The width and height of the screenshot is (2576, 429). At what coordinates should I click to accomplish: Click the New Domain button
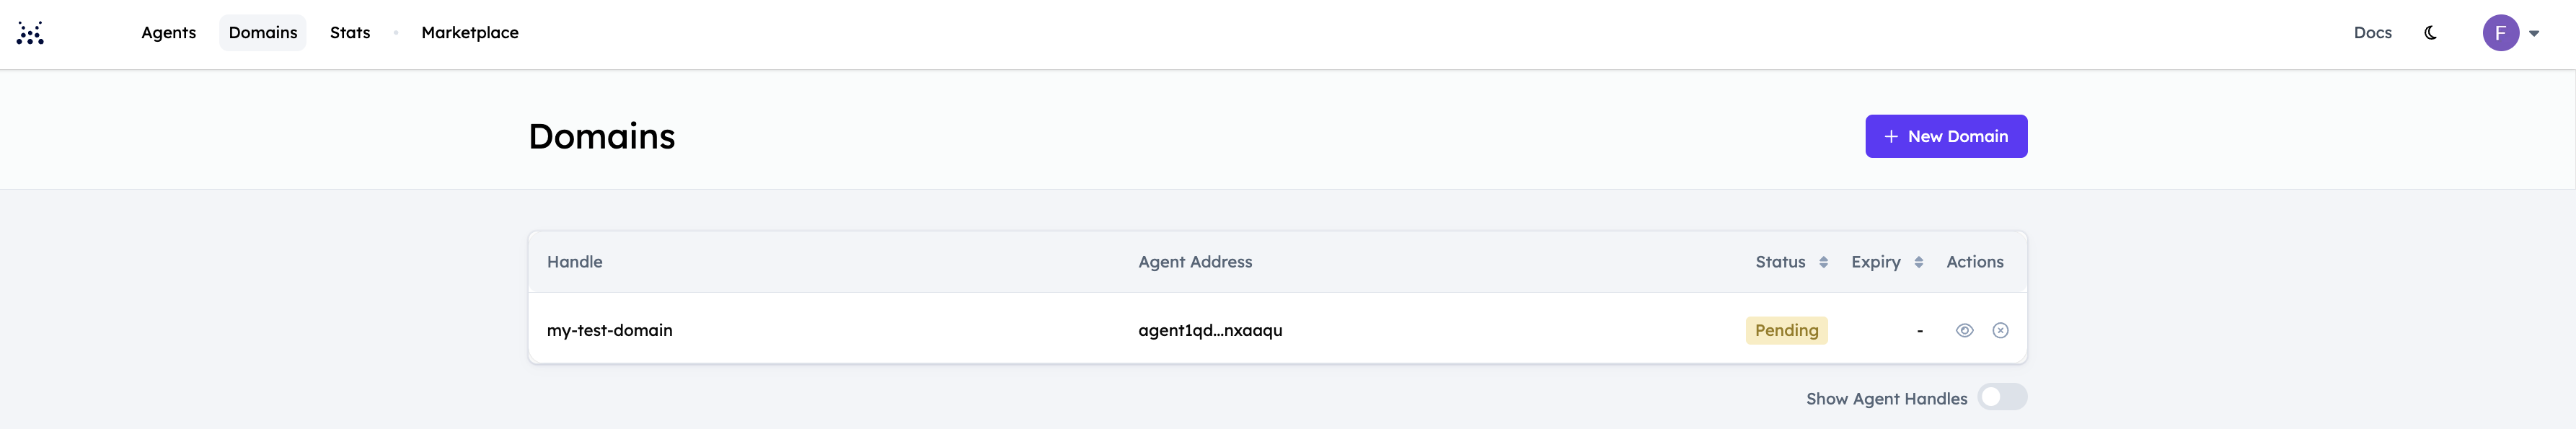click(1945, 136)
